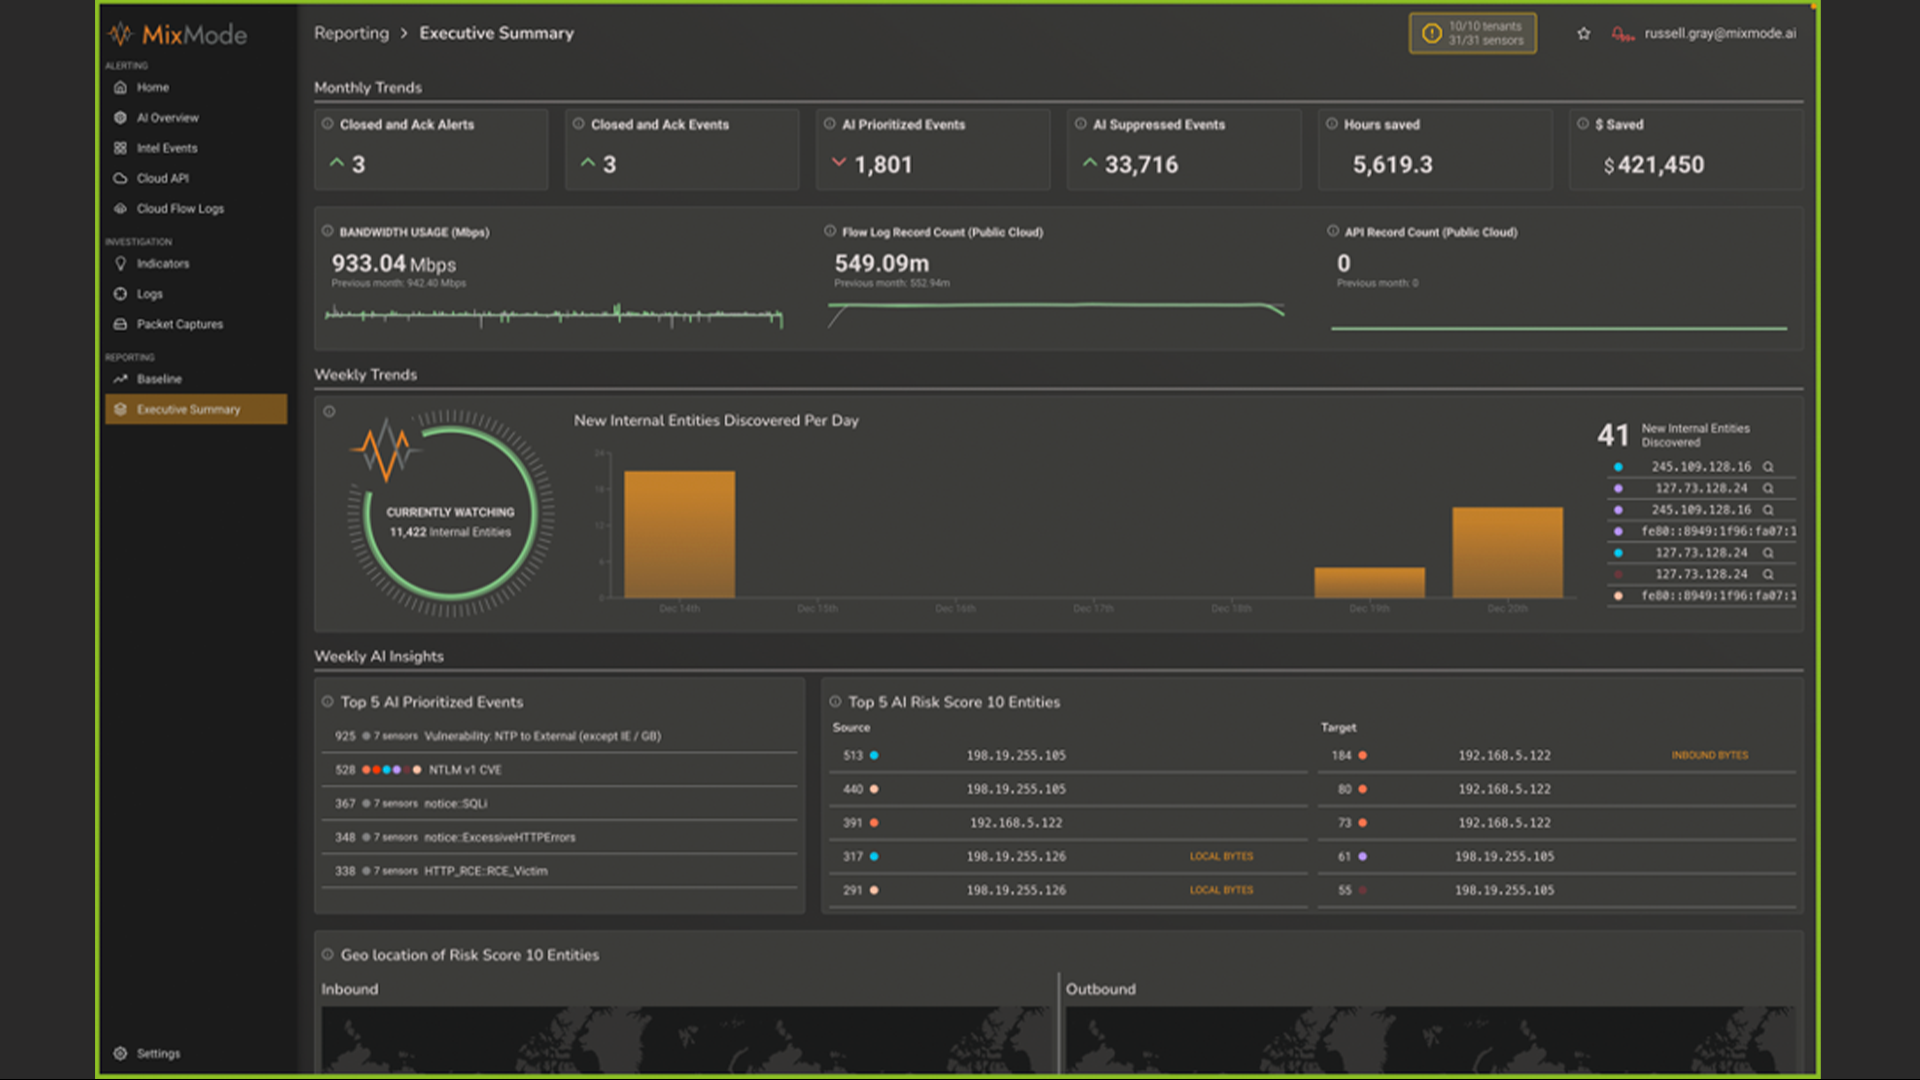The image size is (1920, 1080).
Task: Click the favorite star icon in header
Action: pyautogui.click(x=1583, y=34)
